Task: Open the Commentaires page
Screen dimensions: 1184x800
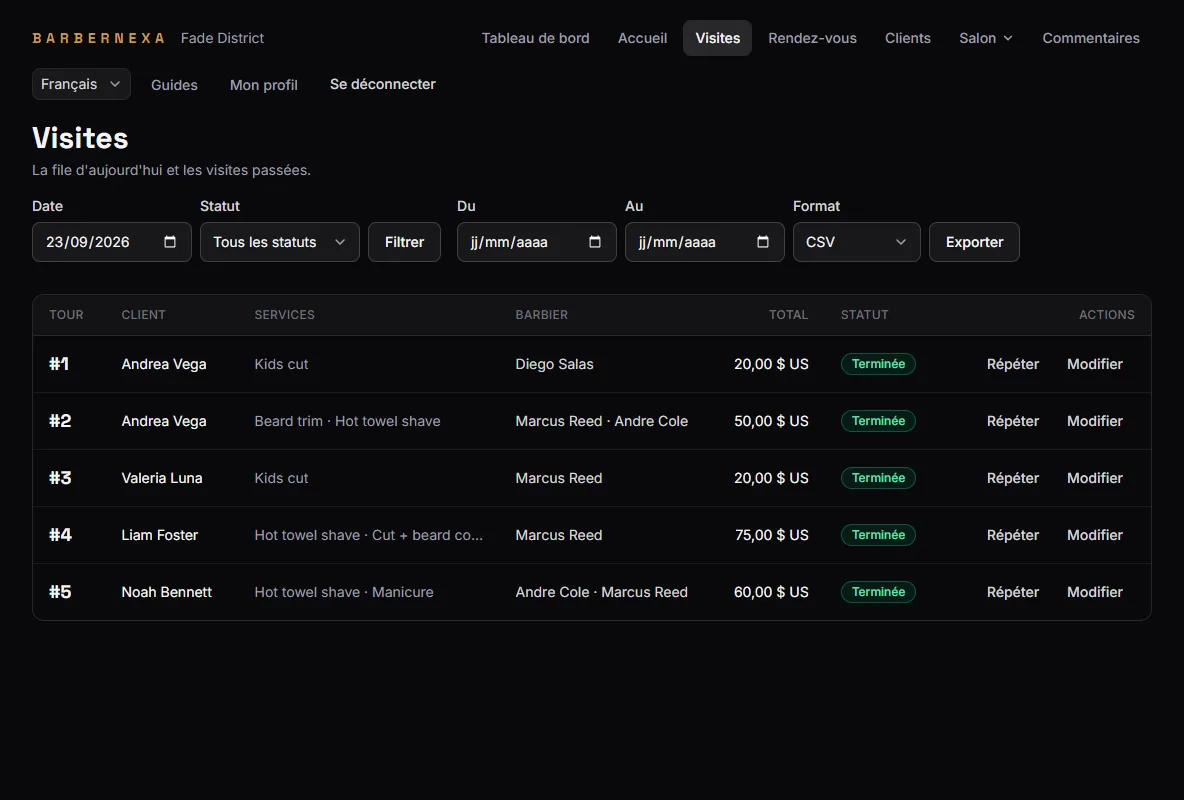Action: [x=1091, y=38]
